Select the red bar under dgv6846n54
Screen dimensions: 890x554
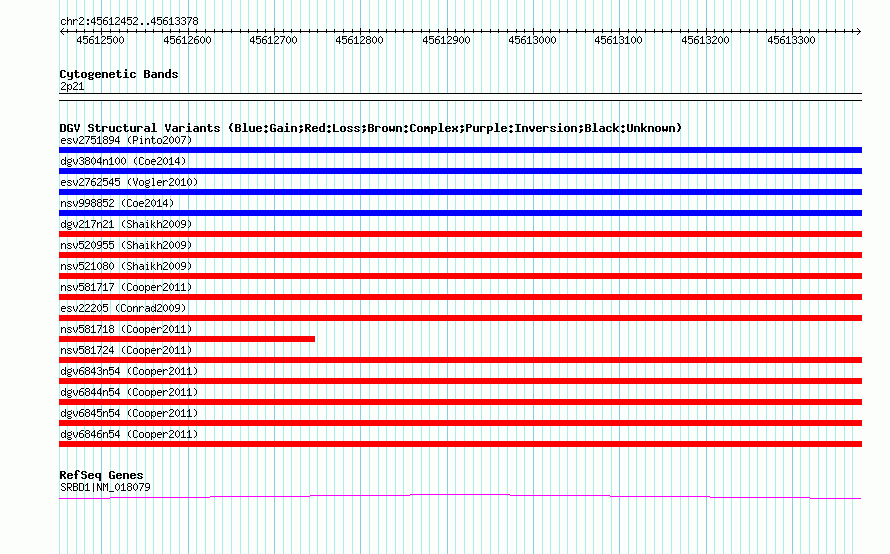pyautogui.click(x=460, y=444)
